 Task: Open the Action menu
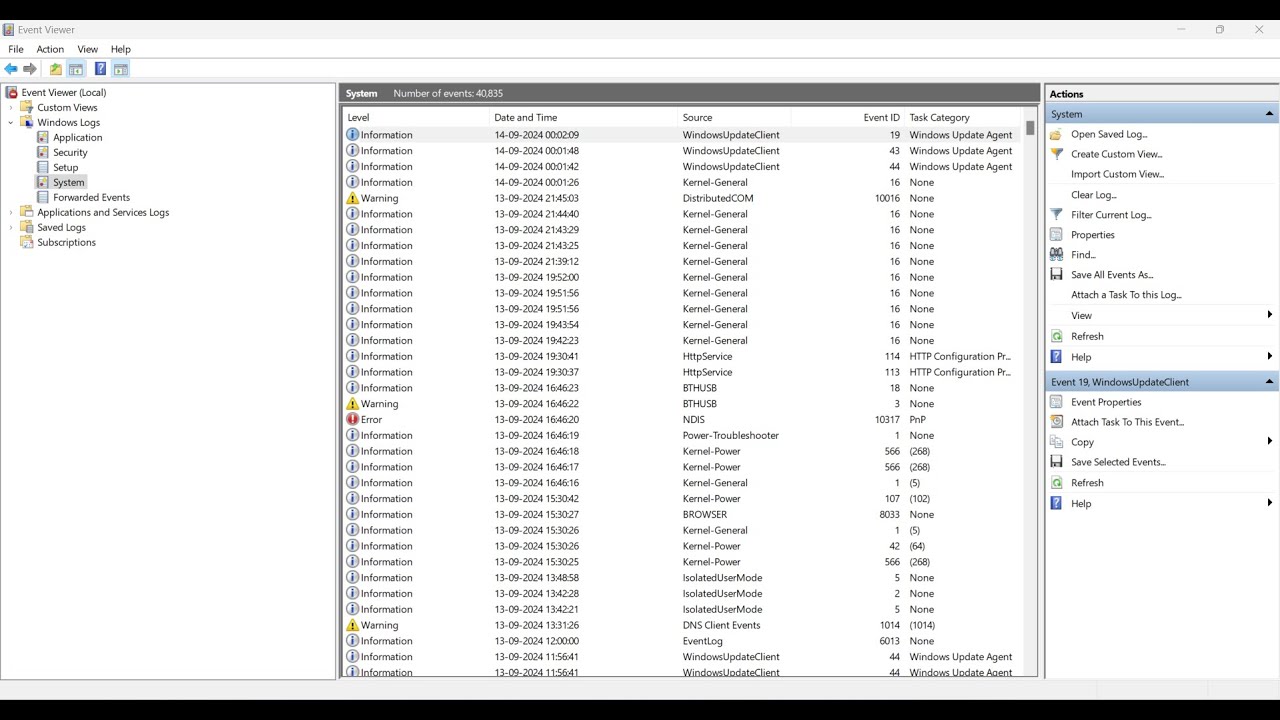click(50, 49)
